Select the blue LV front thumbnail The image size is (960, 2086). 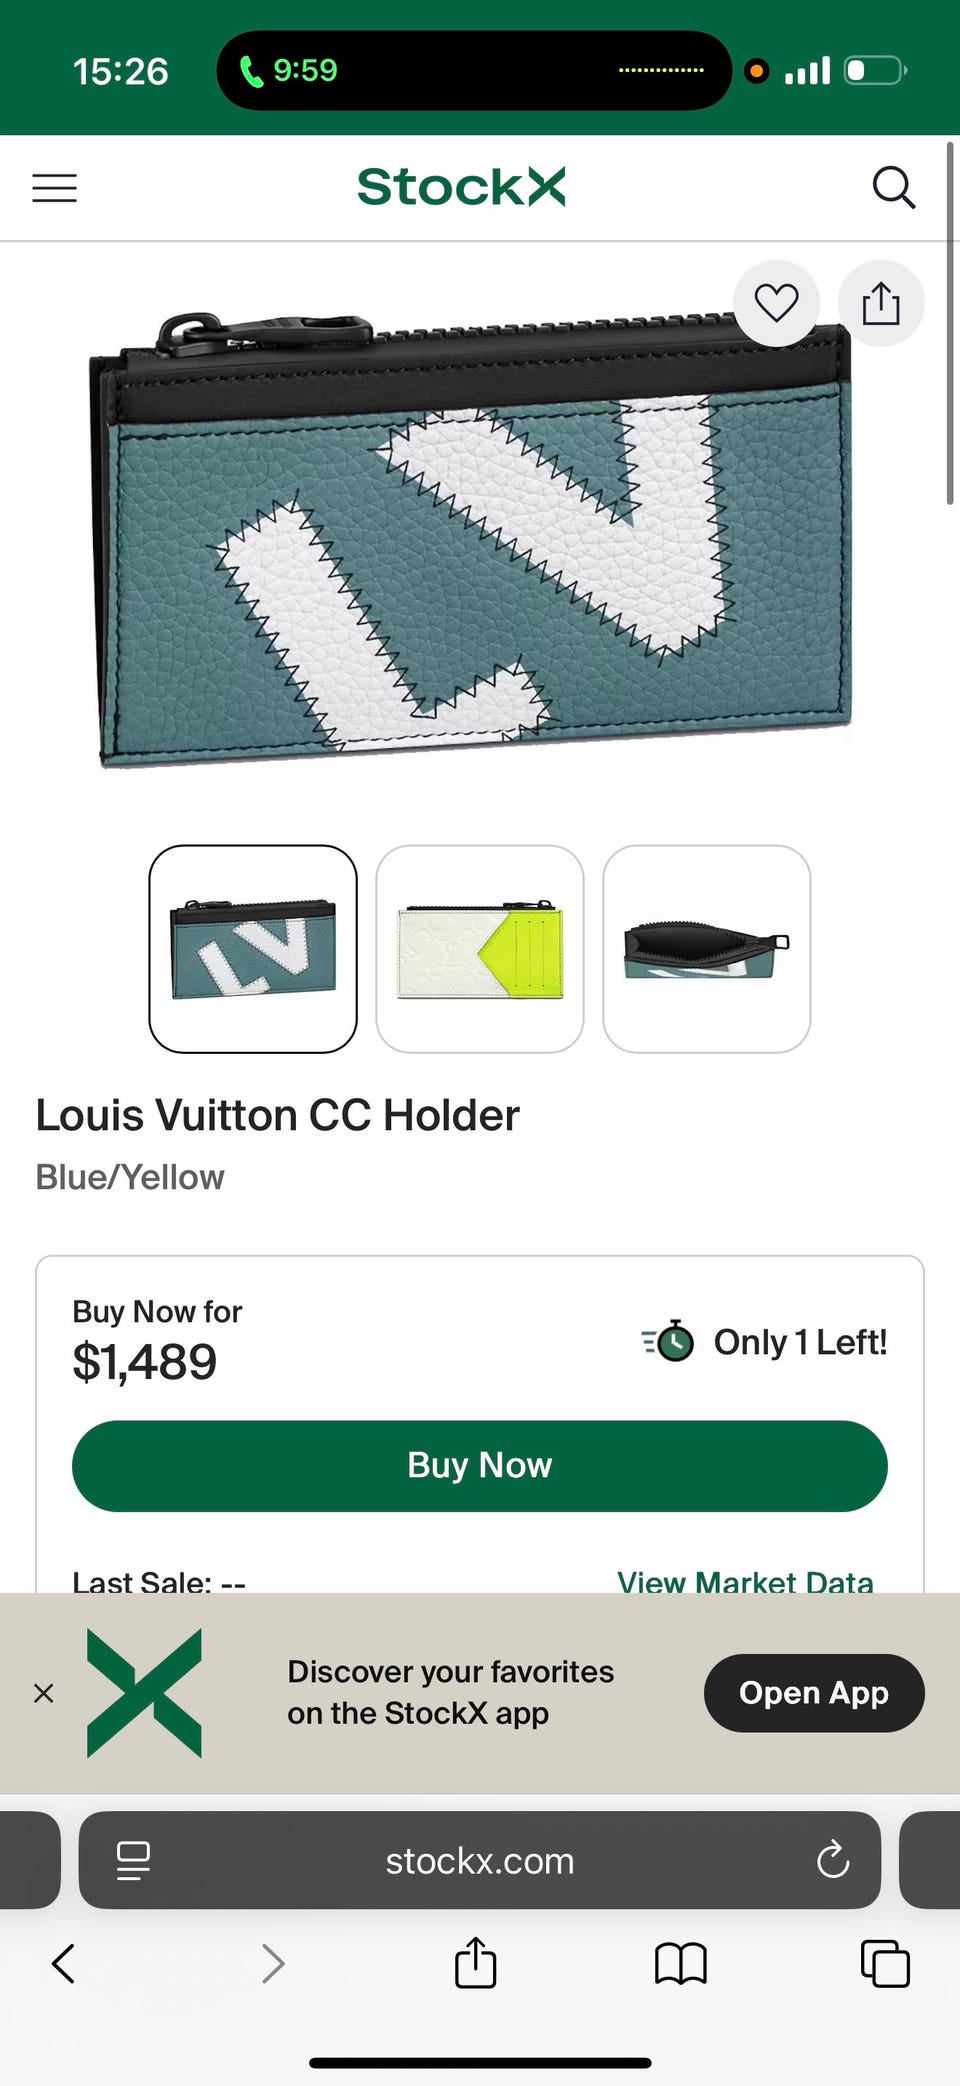(x=253, y=949)
